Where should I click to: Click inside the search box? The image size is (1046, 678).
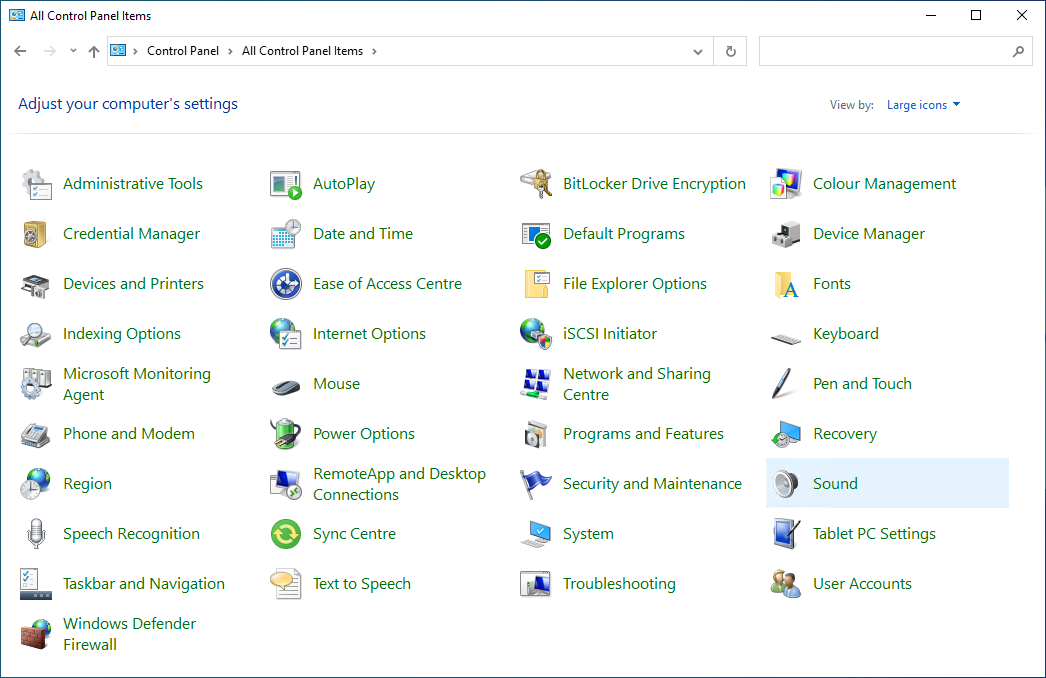(890, 51)
